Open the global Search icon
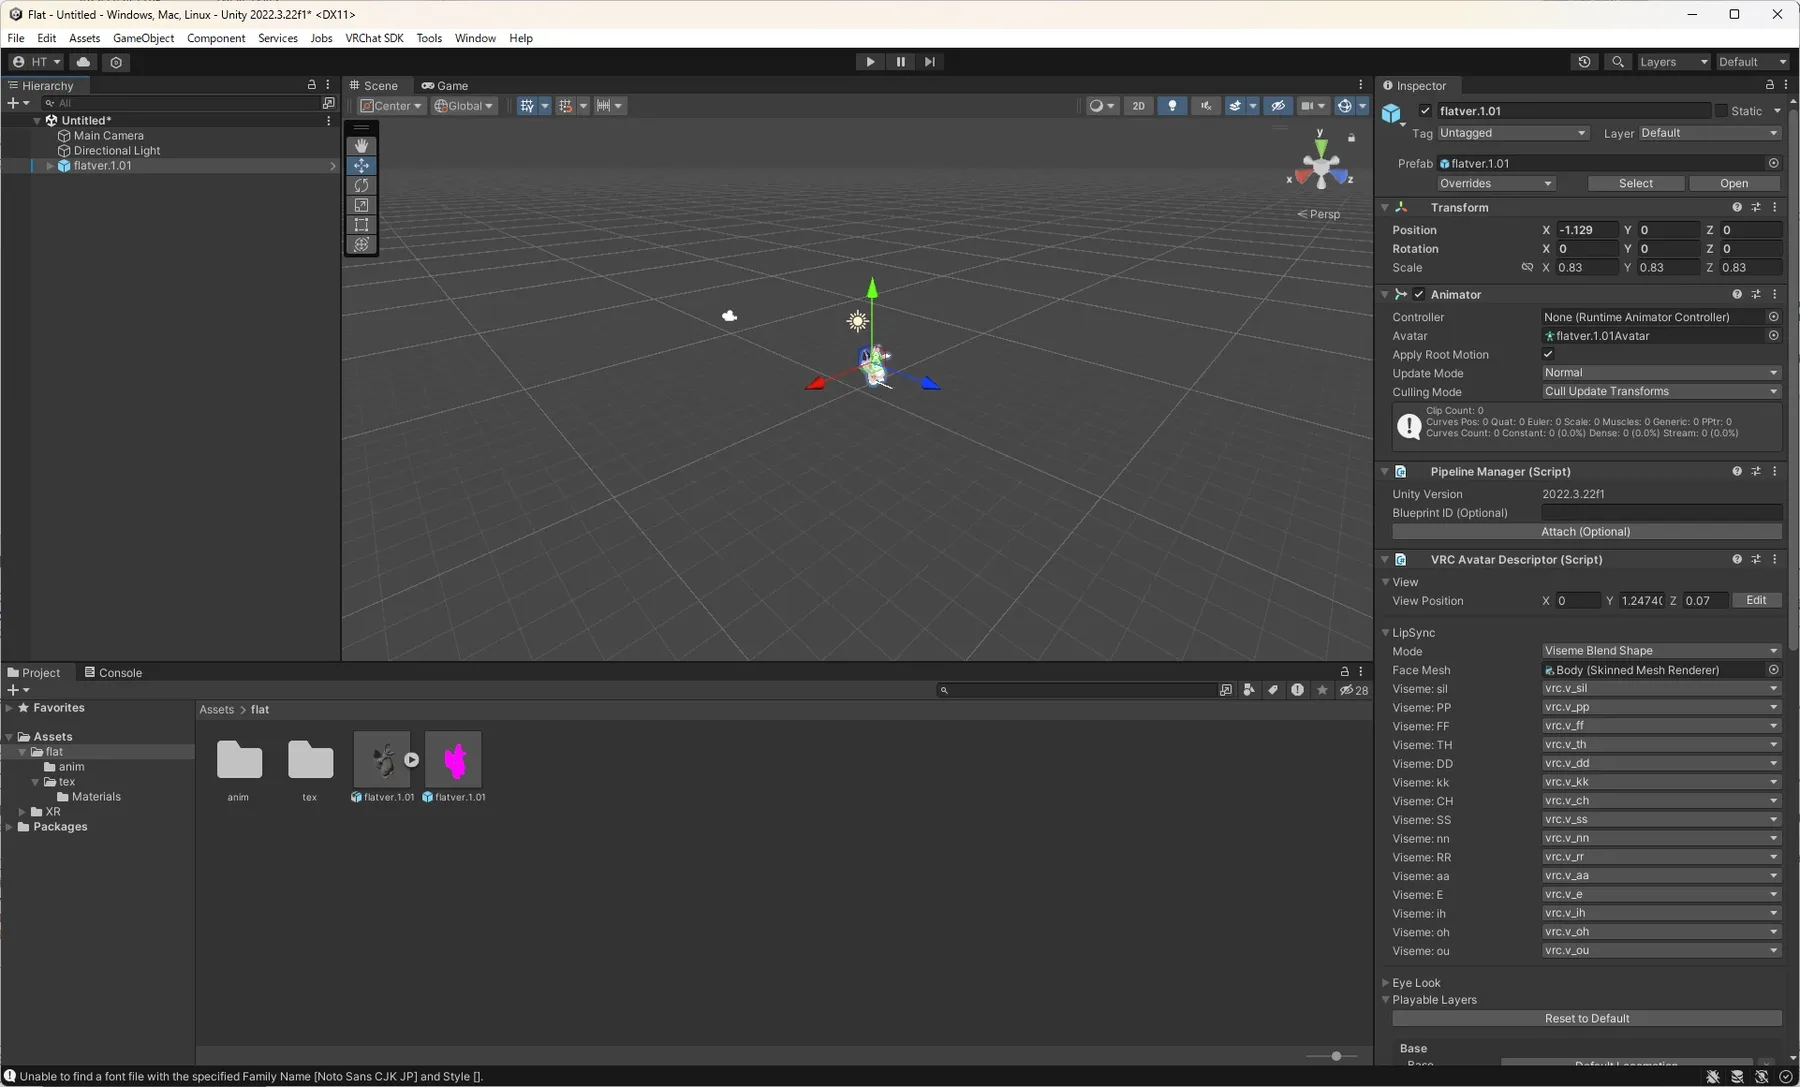Screen dimensions: 1800x1087 [1618, 62]
